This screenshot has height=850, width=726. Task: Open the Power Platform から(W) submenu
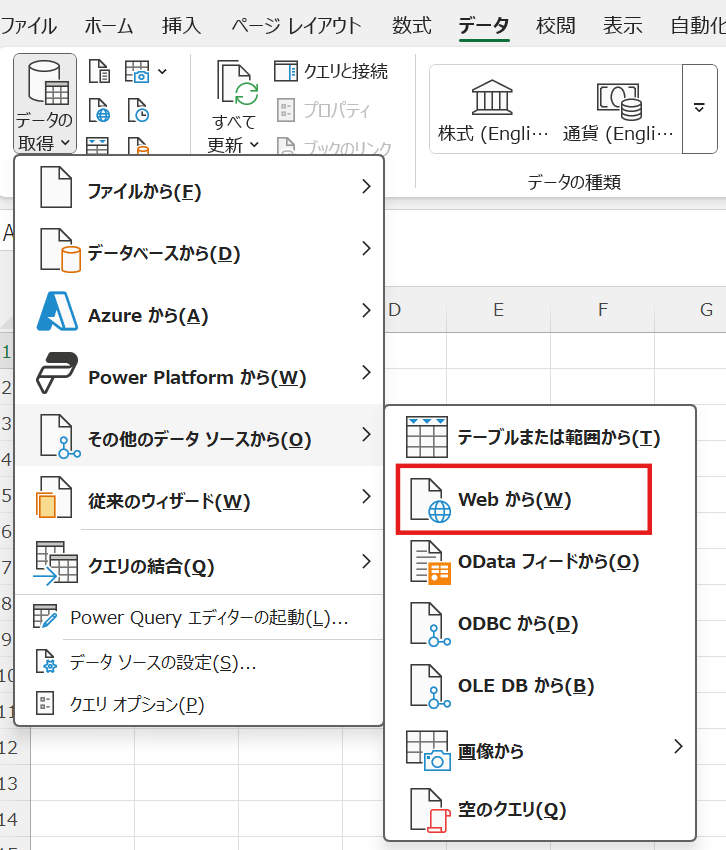199,374
